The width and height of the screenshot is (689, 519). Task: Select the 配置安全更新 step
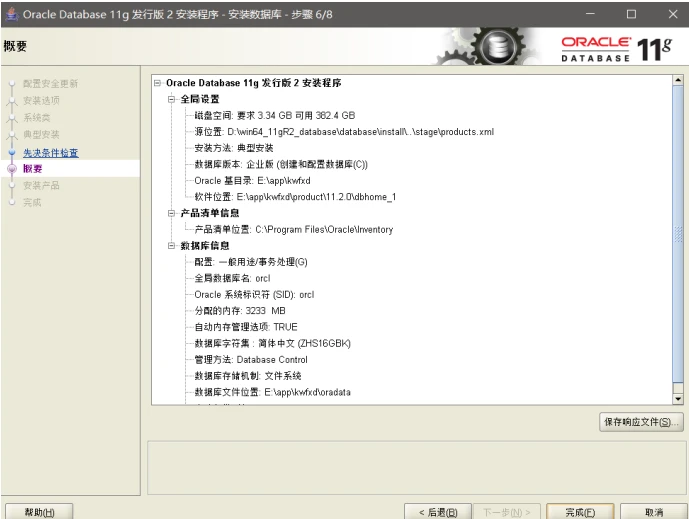50,83
